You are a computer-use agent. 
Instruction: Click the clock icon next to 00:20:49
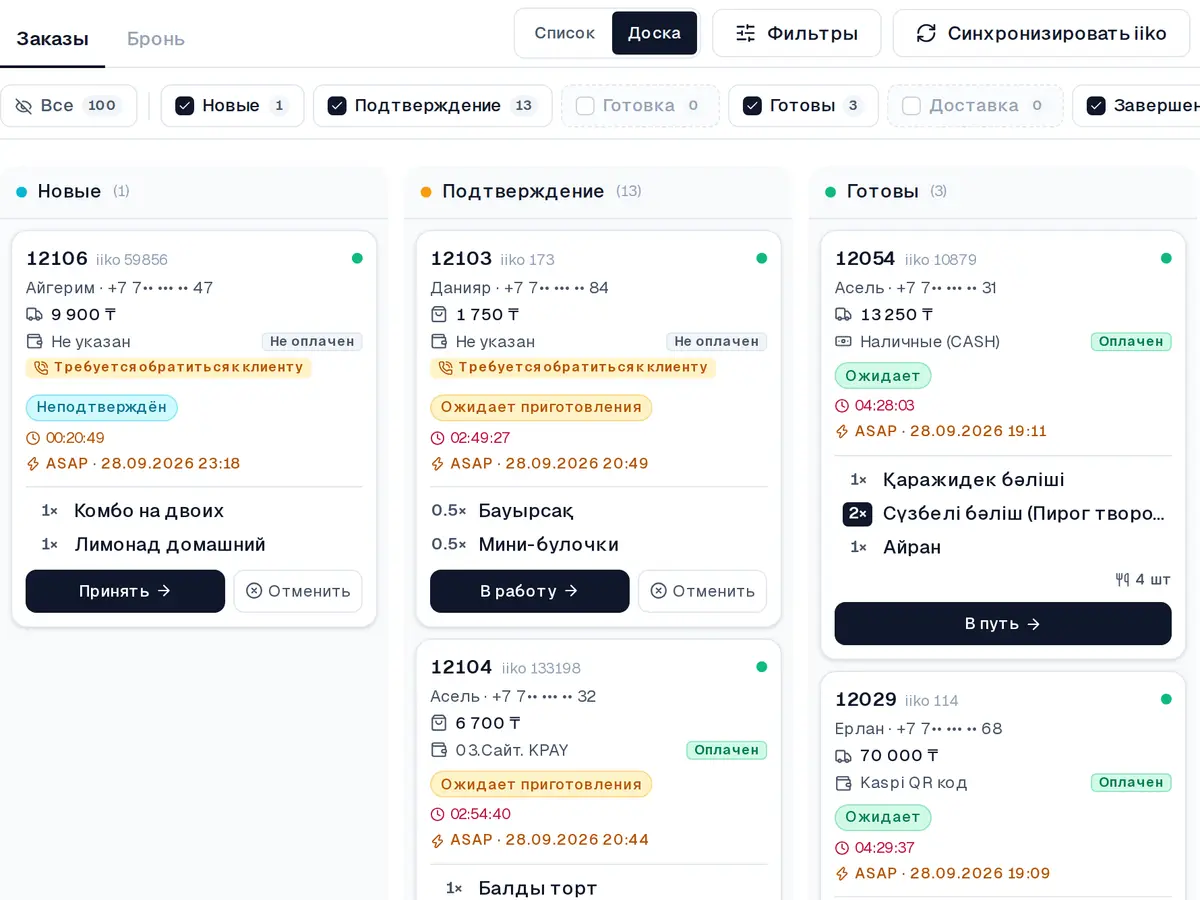pos(33,438)
